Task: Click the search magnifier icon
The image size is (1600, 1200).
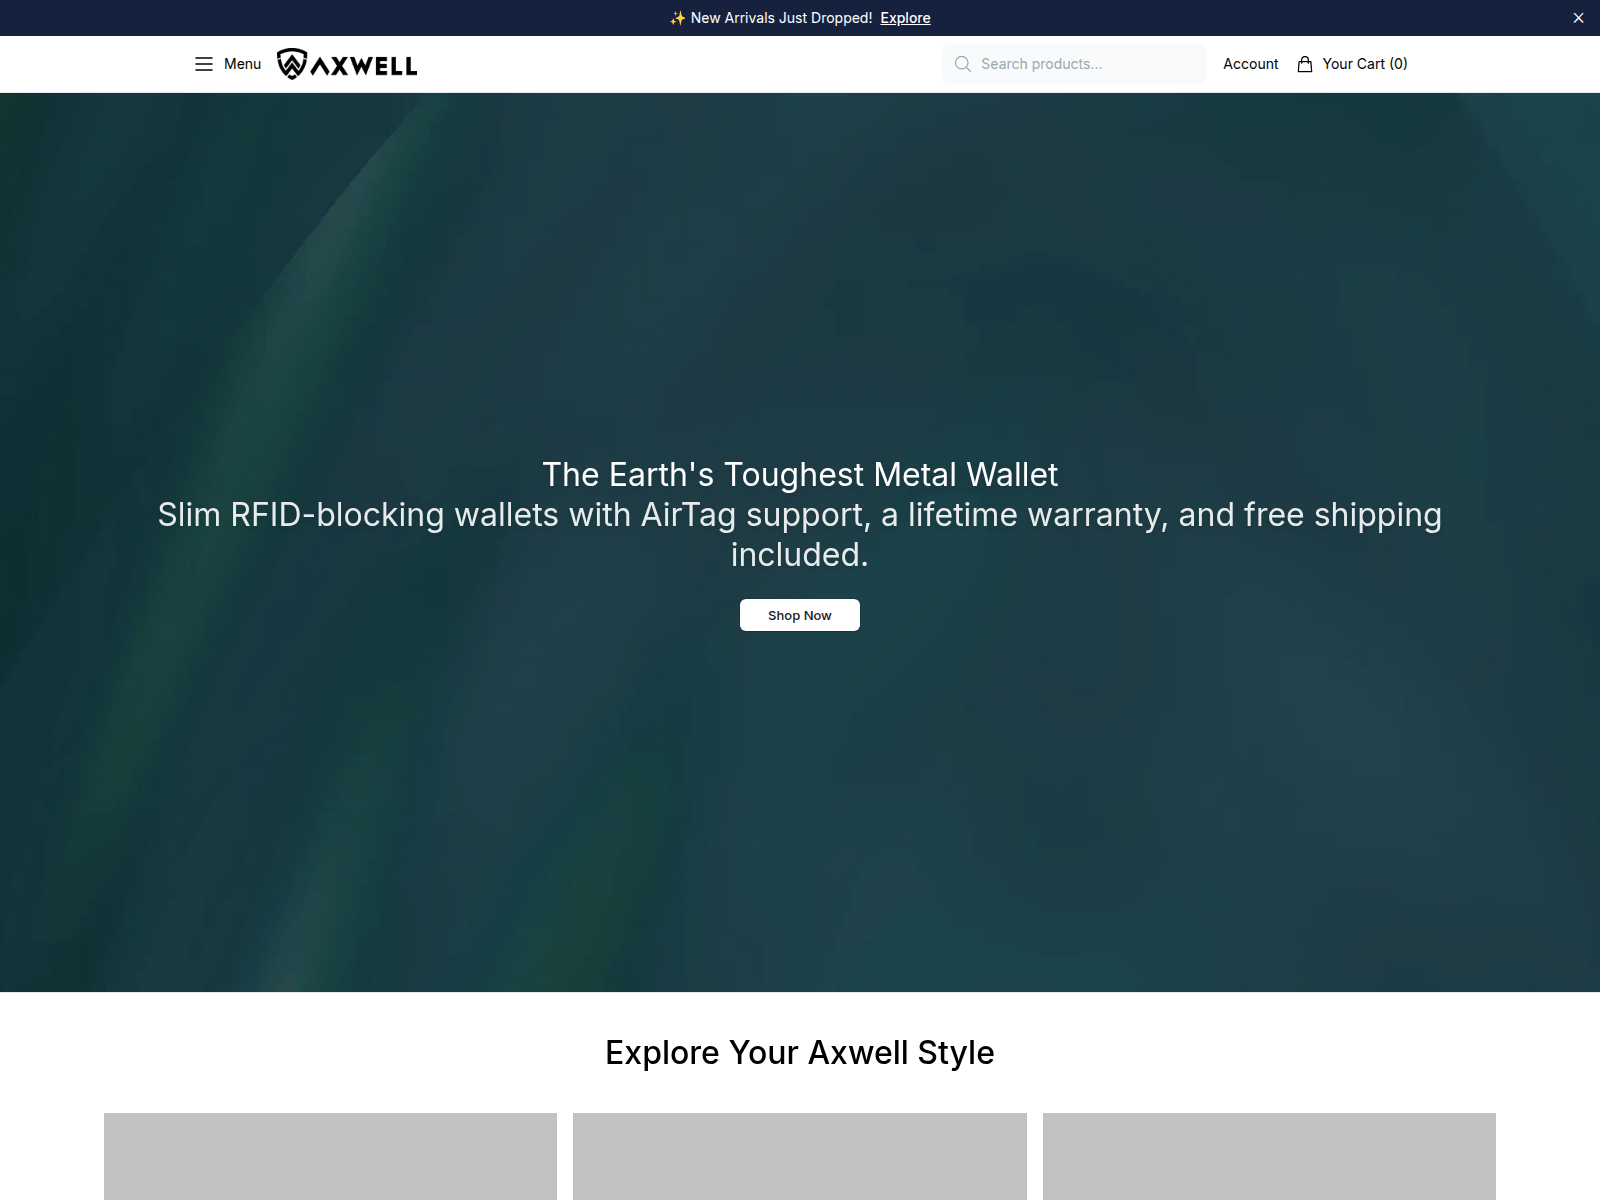Action: point(963,64)
